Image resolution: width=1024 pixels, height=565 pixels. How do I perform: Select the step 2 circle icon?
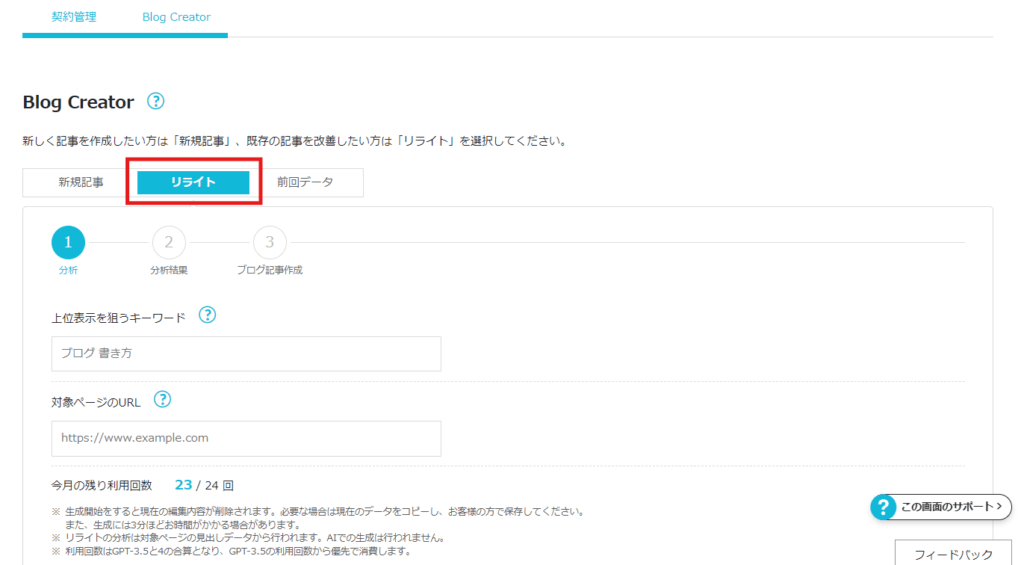pos(169,242)
